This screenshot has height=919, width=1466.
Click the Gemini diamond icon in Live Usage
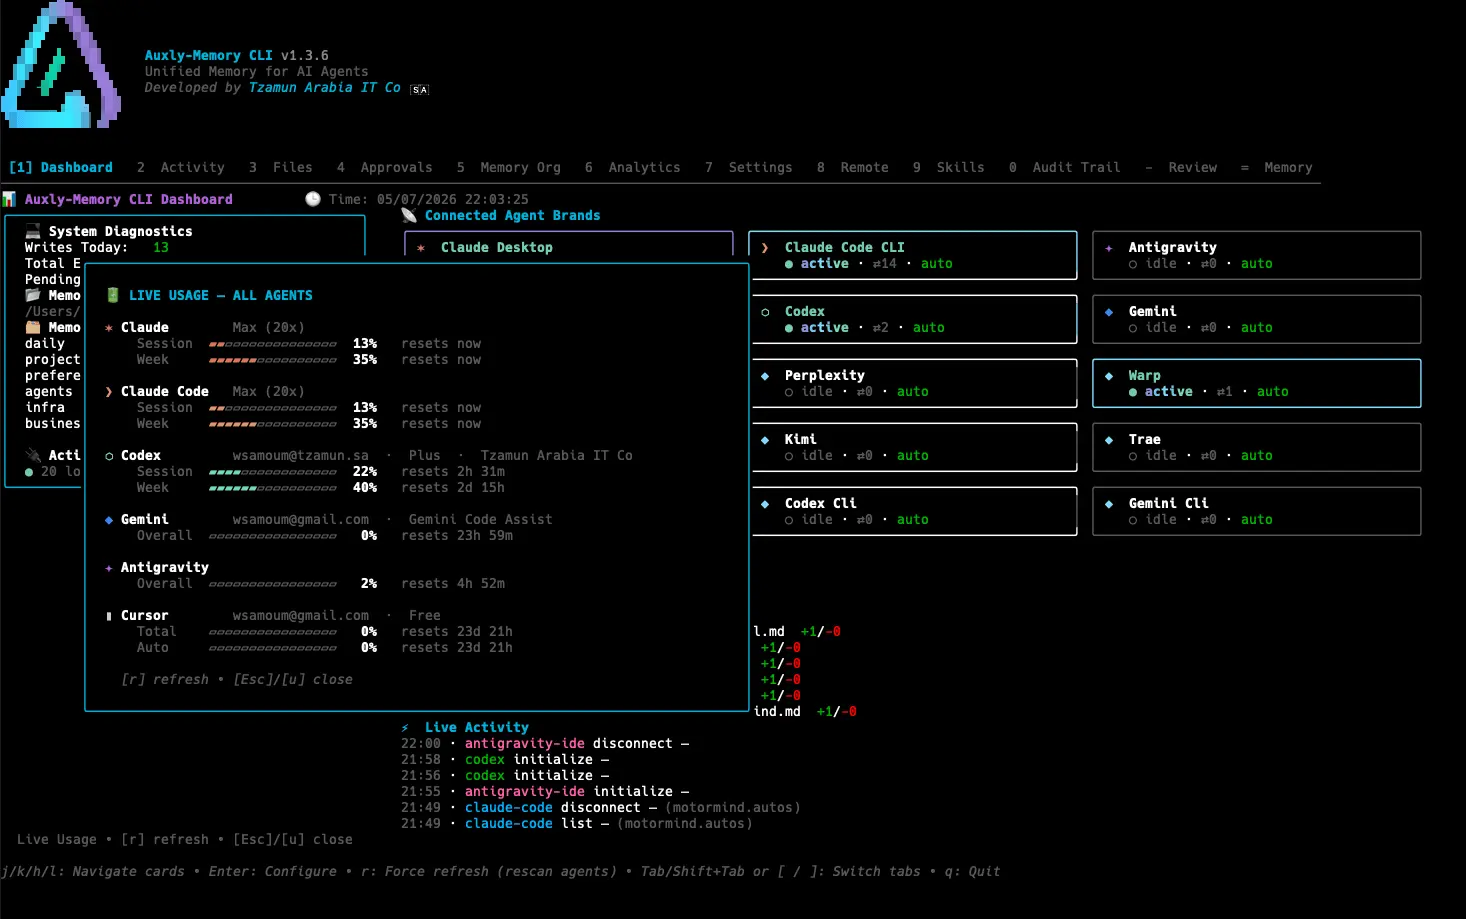(x=109, y=520)
